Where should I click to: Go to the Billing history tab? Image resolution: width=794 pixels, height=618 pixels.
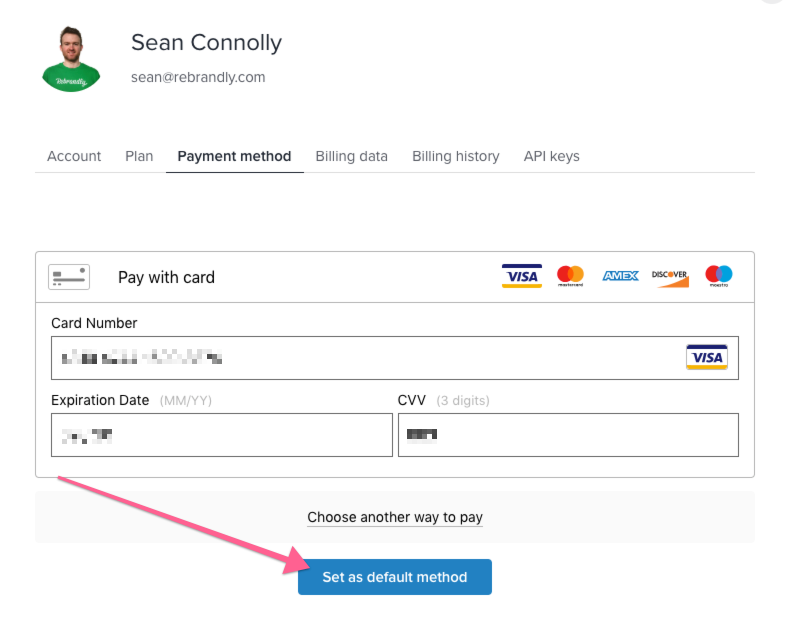pos(456,156)
